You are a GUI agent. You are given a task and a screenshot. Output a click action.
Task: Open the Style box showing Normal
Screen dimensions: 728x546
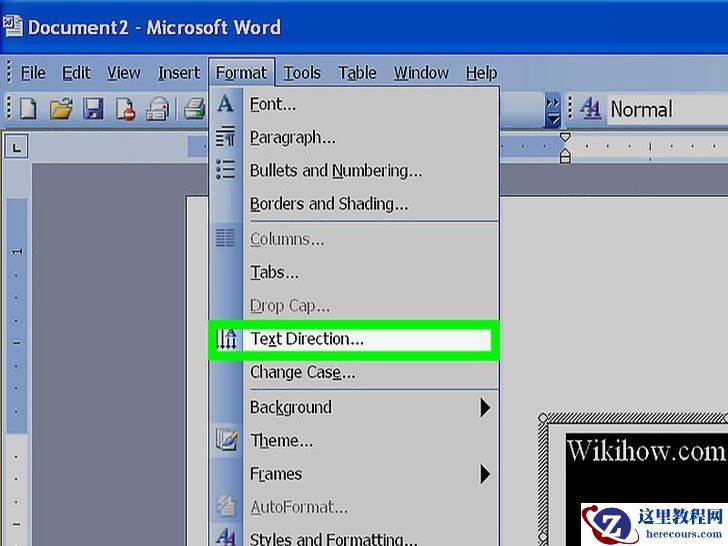click(668, 110)
